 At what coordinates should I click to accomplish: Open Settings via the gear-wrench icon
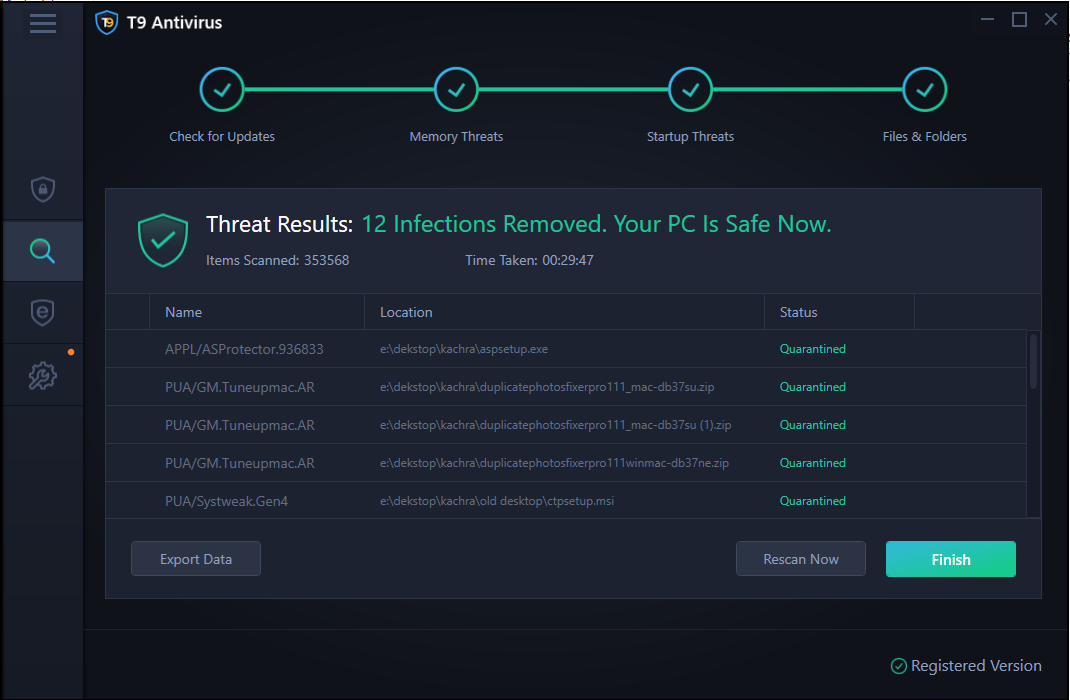(x=43, y=374)
